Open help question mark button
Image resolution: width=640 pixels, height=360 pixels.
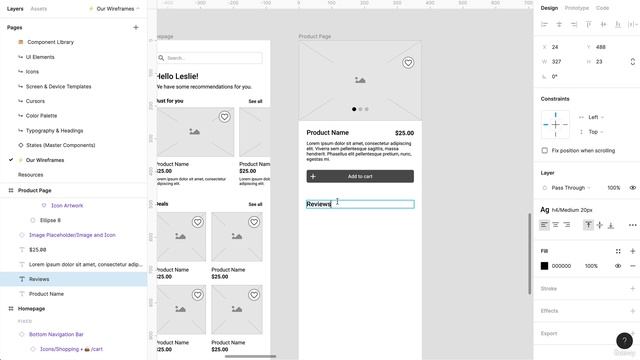click(x=624, y=341)
